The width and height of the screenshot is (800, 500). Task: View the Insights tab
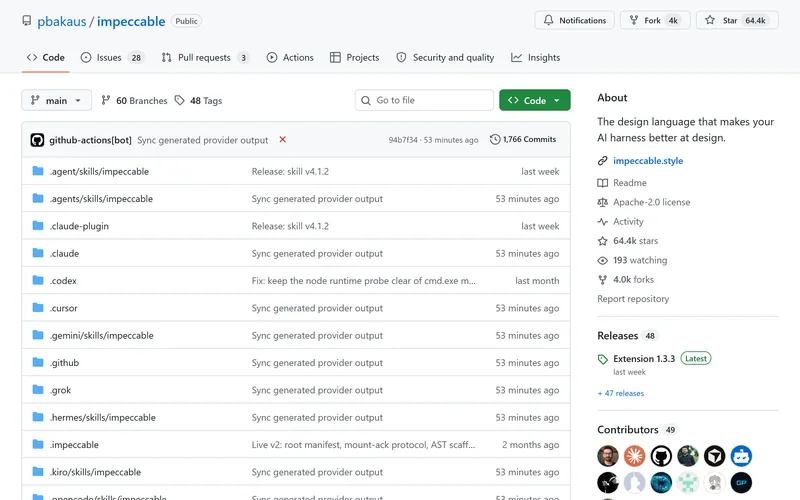pyautogui.click(x=536, y=58)
